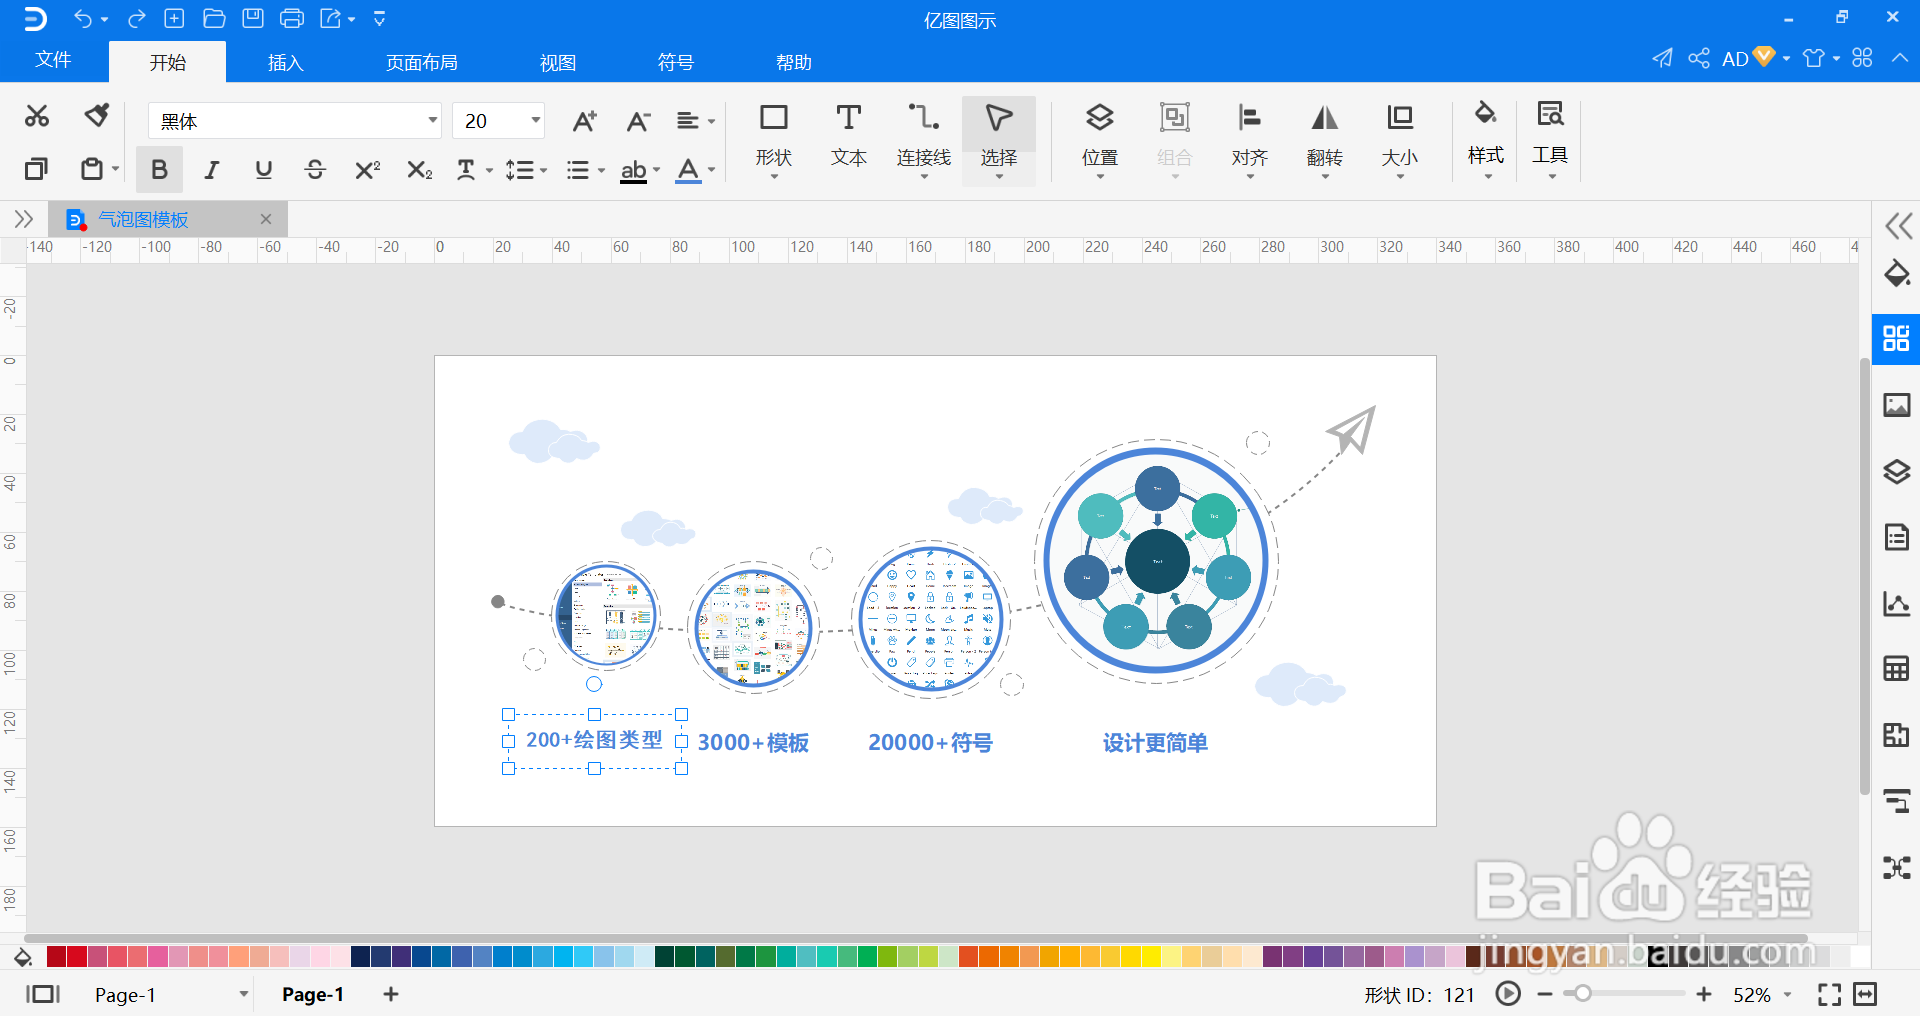The image size is (1920, 1016).
Task: Switch to the 插入 tab
Action: click(x=285, y=62)
